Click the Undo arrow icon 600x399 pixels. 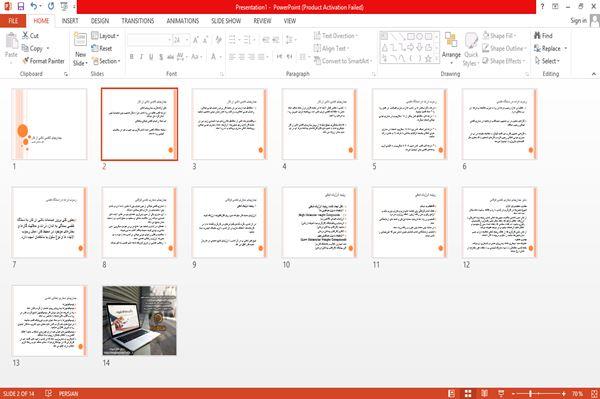[x=33, y=7]
